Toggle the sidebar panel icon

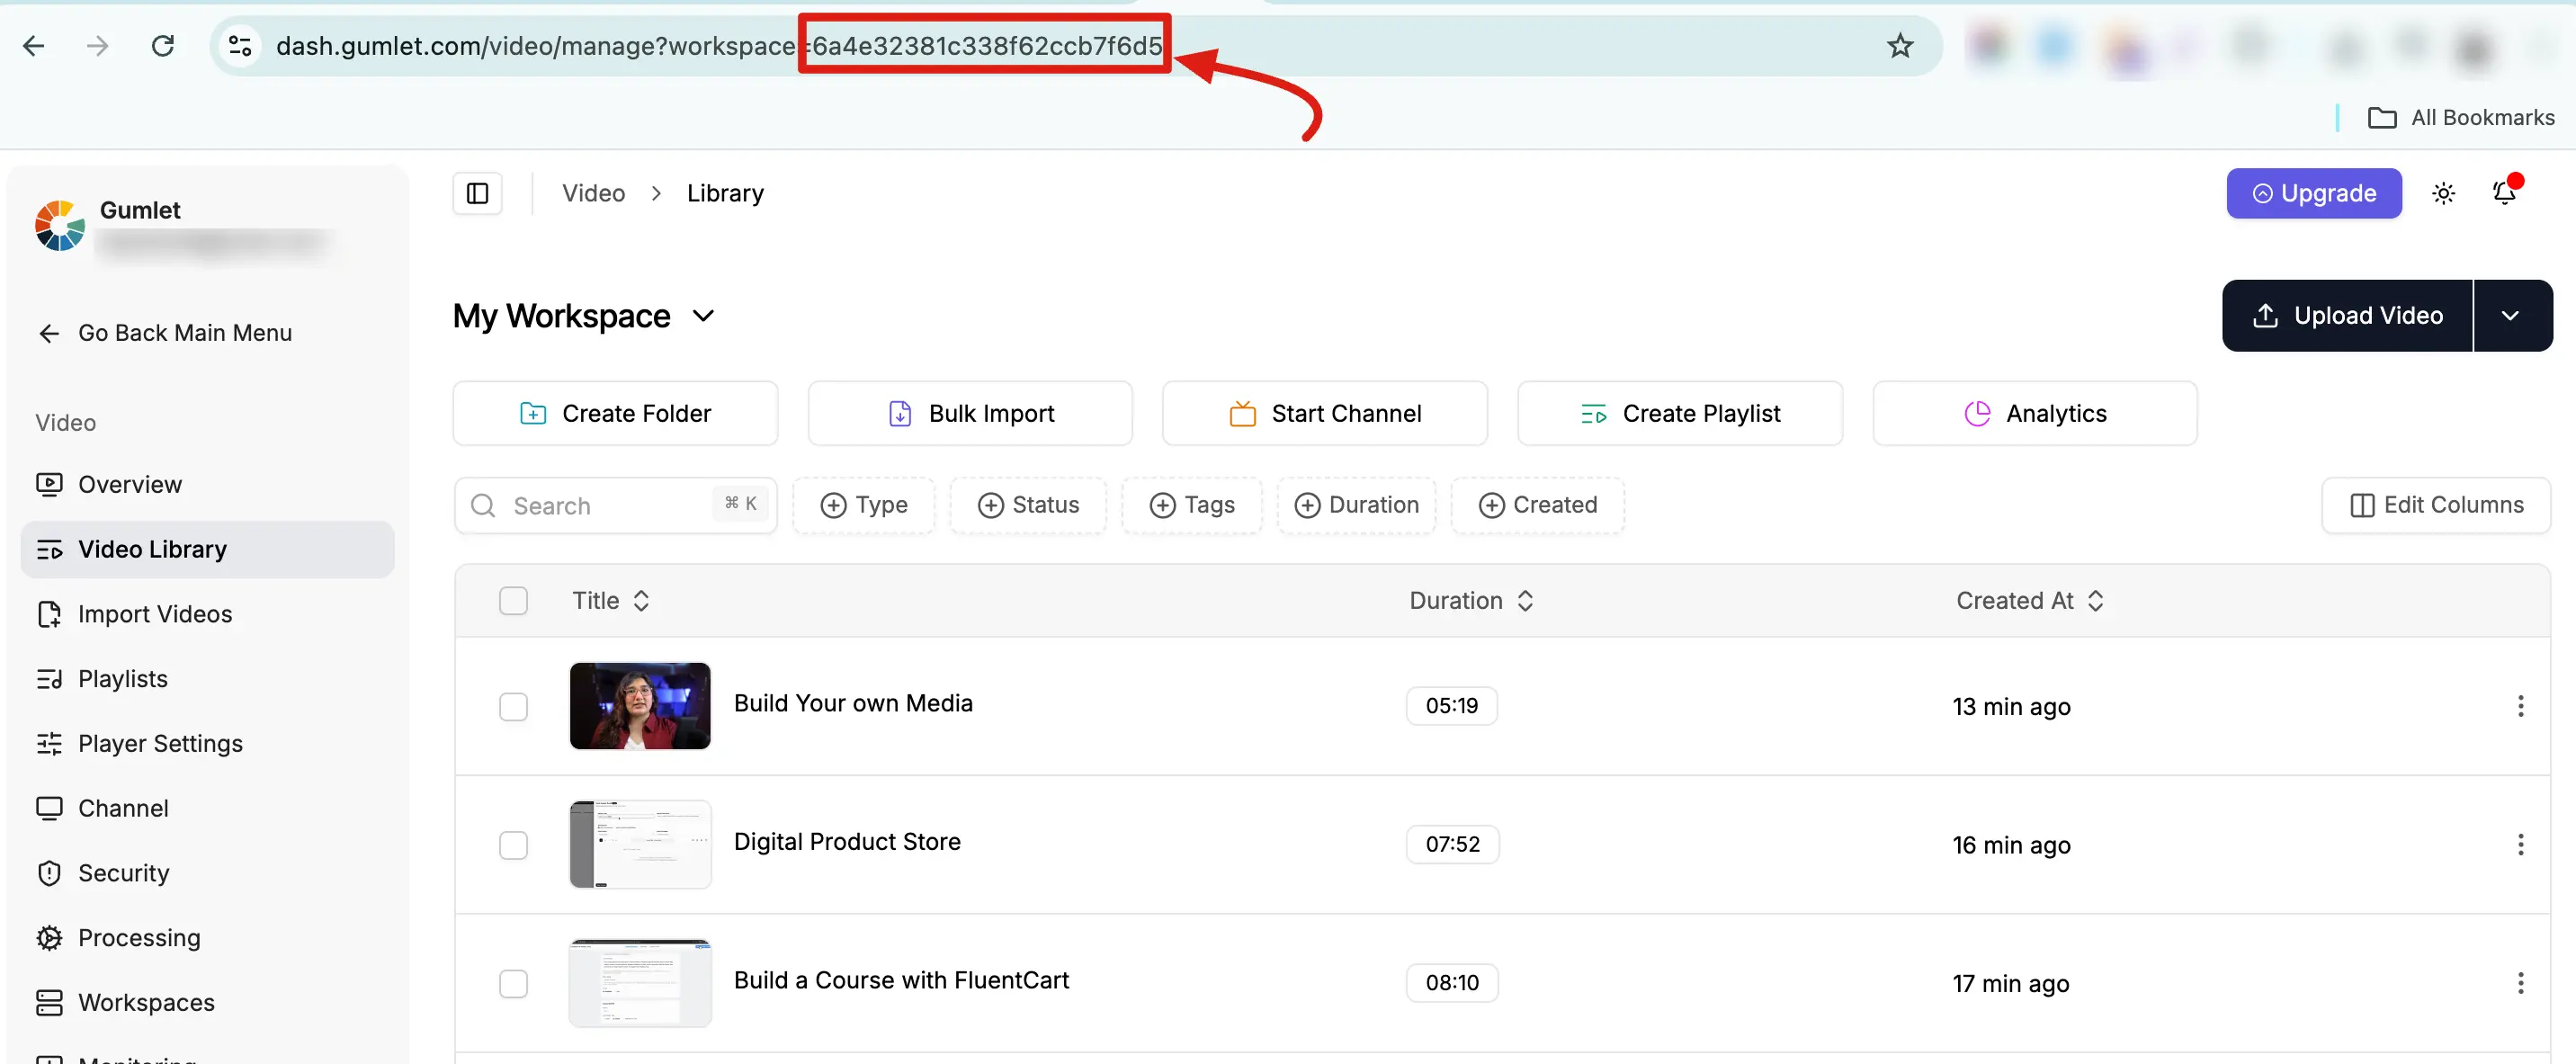[x=478, y=193]
